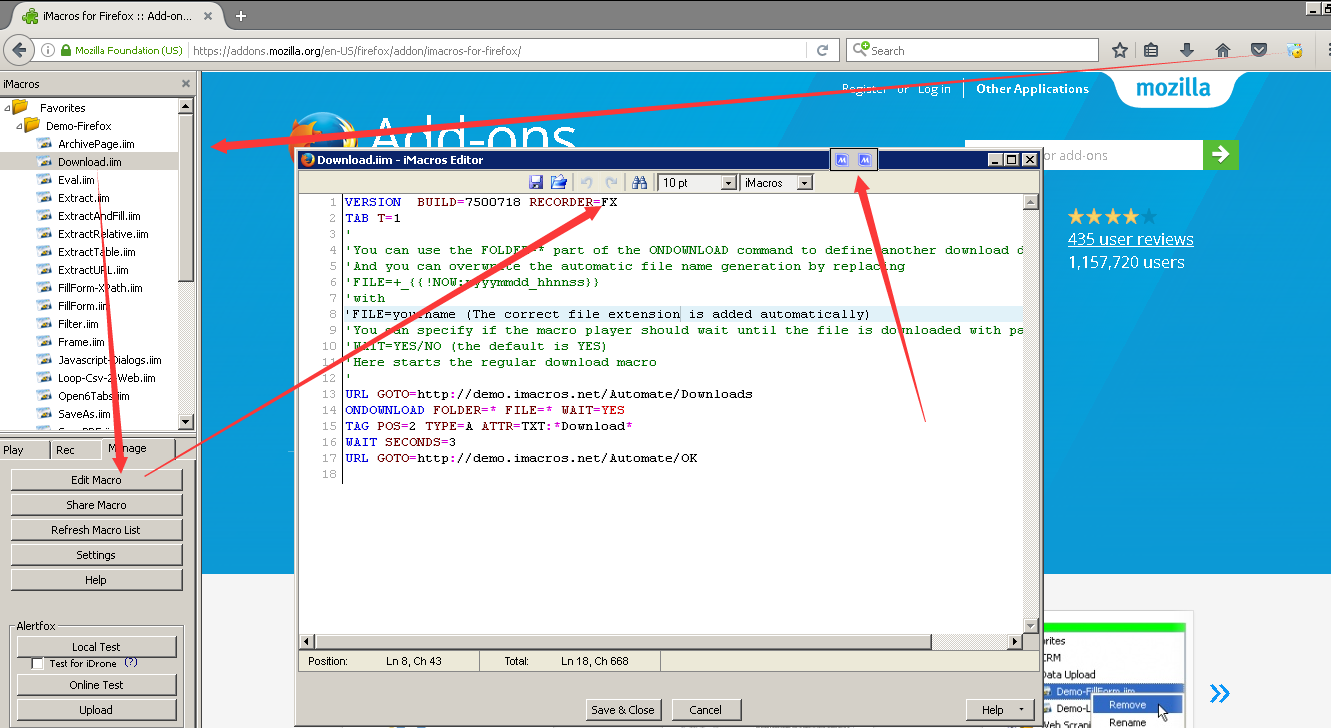Click the second blue M icon in the editor title bar
This screenshot has height=728, width=1331.
[866, 160]
